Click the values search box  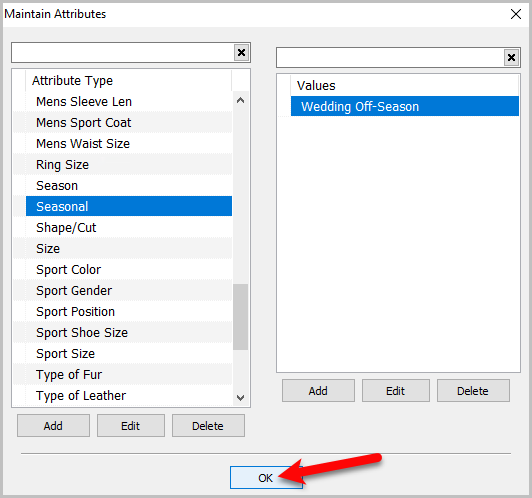tap(390, 58)
